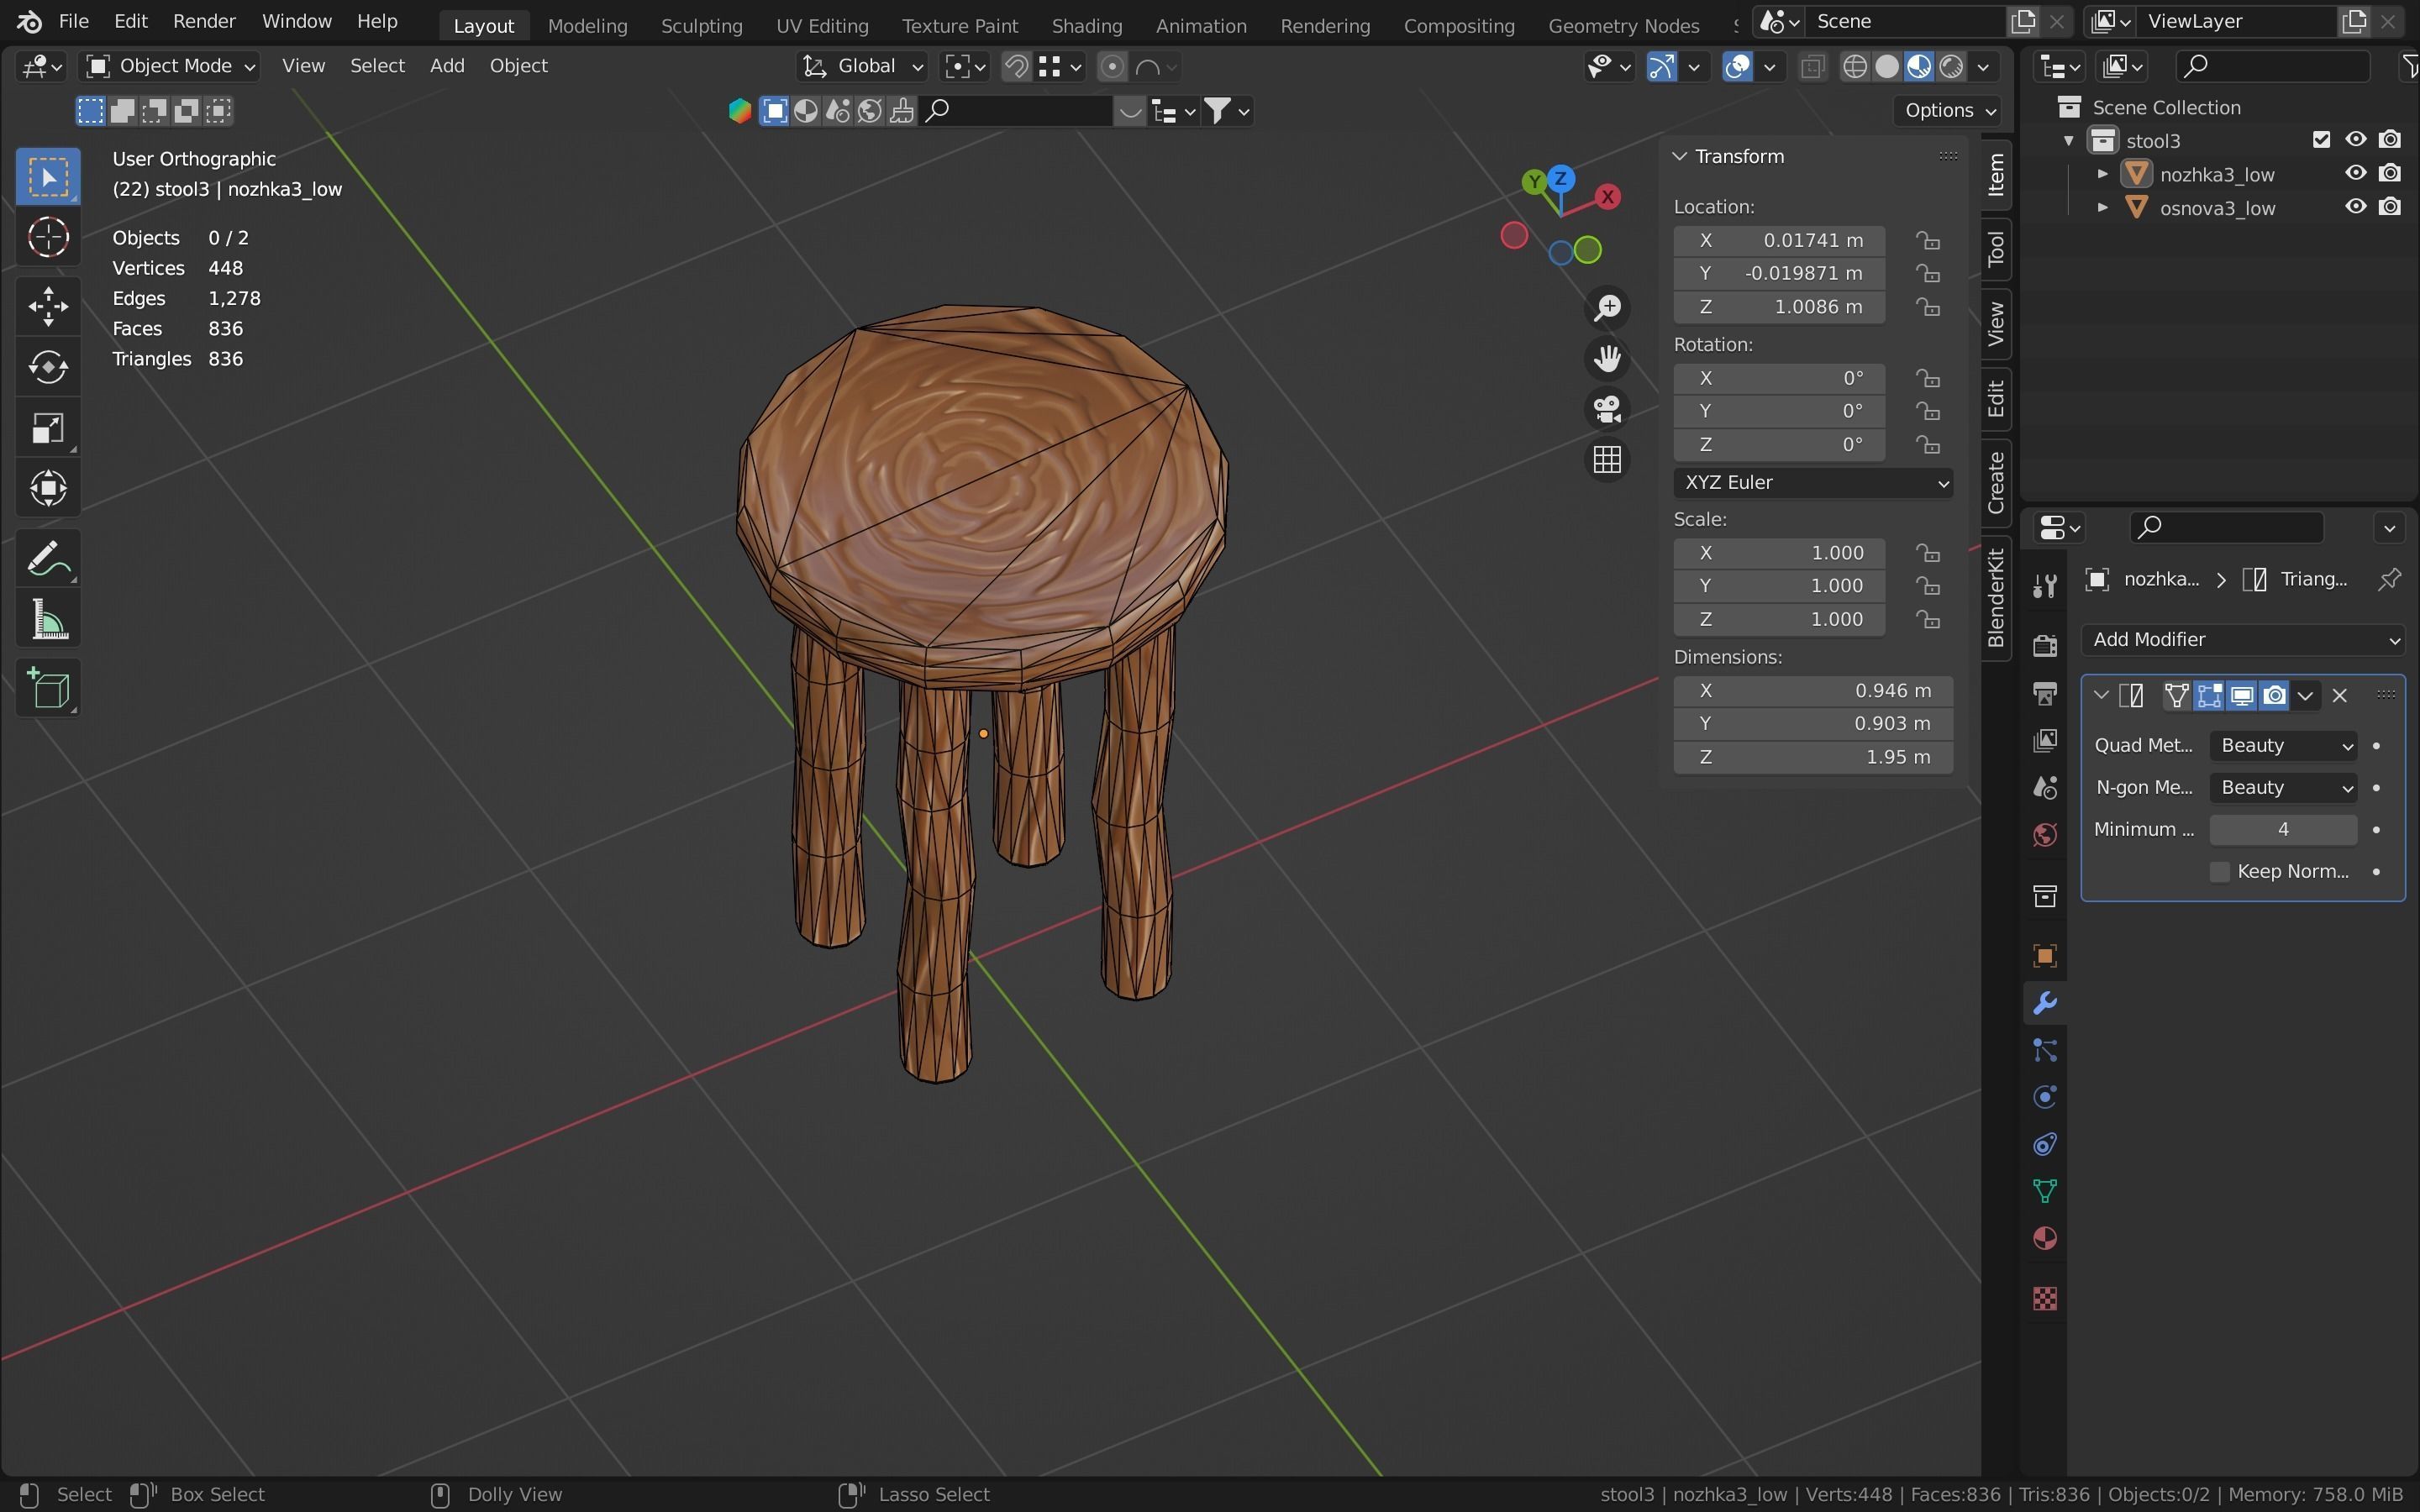Remove the Triangulate modifier
This screenshot has height=1512, width=2420.
pos(2340,696)
